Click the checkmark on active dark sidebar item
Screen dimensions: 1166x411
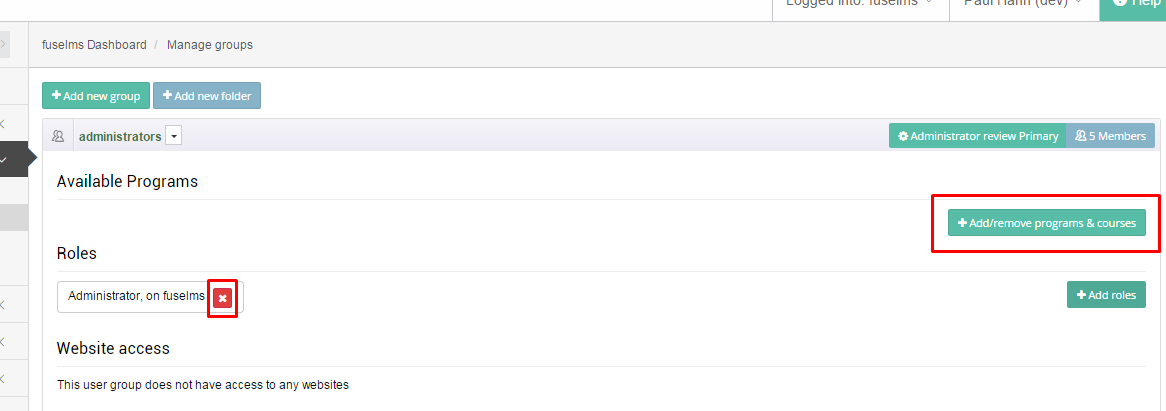(x=4, y=160)
